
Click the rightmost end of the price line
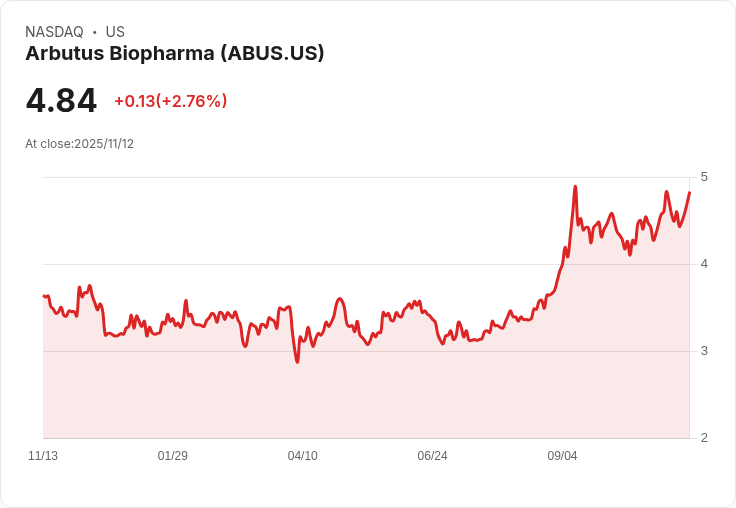tap(689, 193)
